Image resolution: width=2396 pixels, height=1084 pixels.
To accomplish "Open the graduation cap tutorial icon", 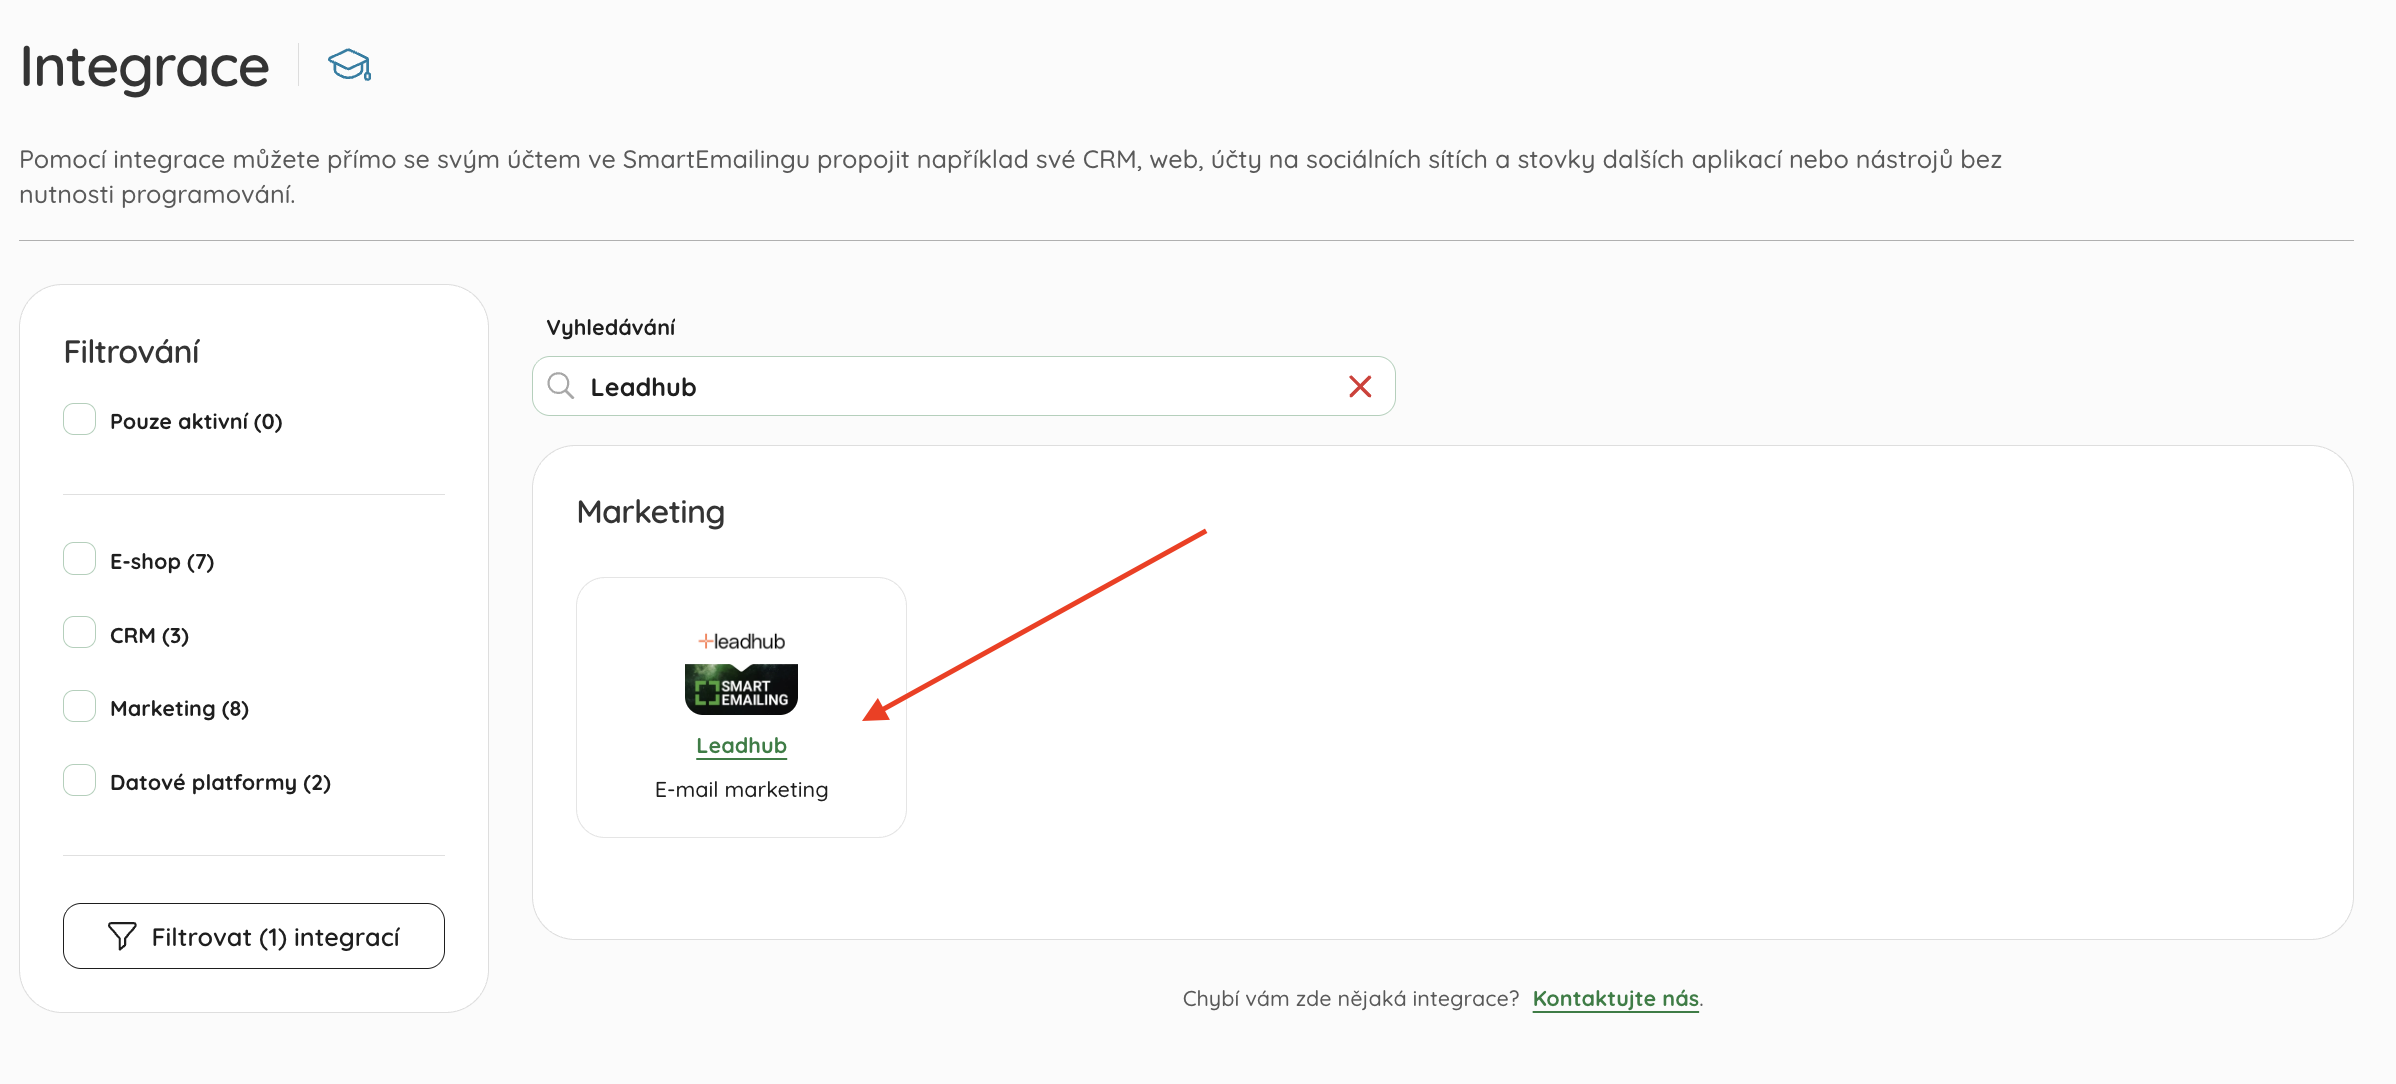I will (349, 65).
